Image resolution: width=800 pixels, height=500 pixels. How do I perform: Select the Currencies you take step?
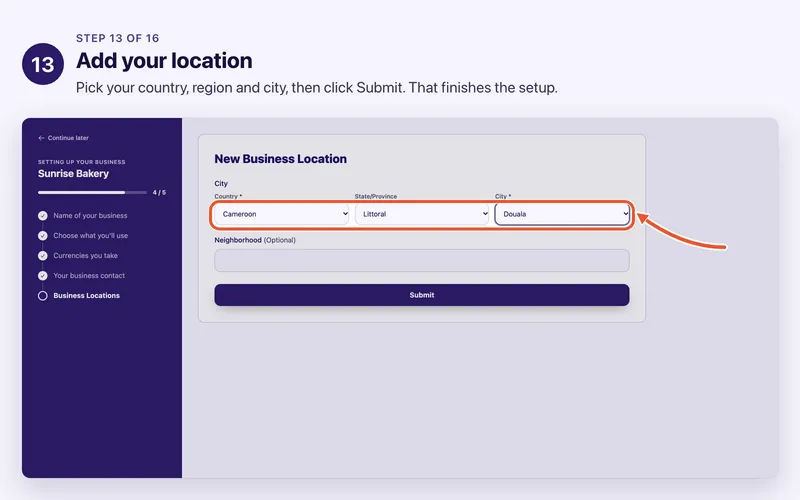click(85, 256)
